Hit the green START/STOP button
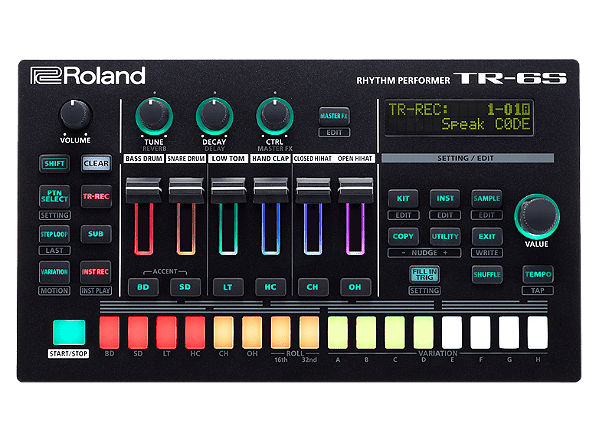The image size is (599, 443). click(69, 332)
